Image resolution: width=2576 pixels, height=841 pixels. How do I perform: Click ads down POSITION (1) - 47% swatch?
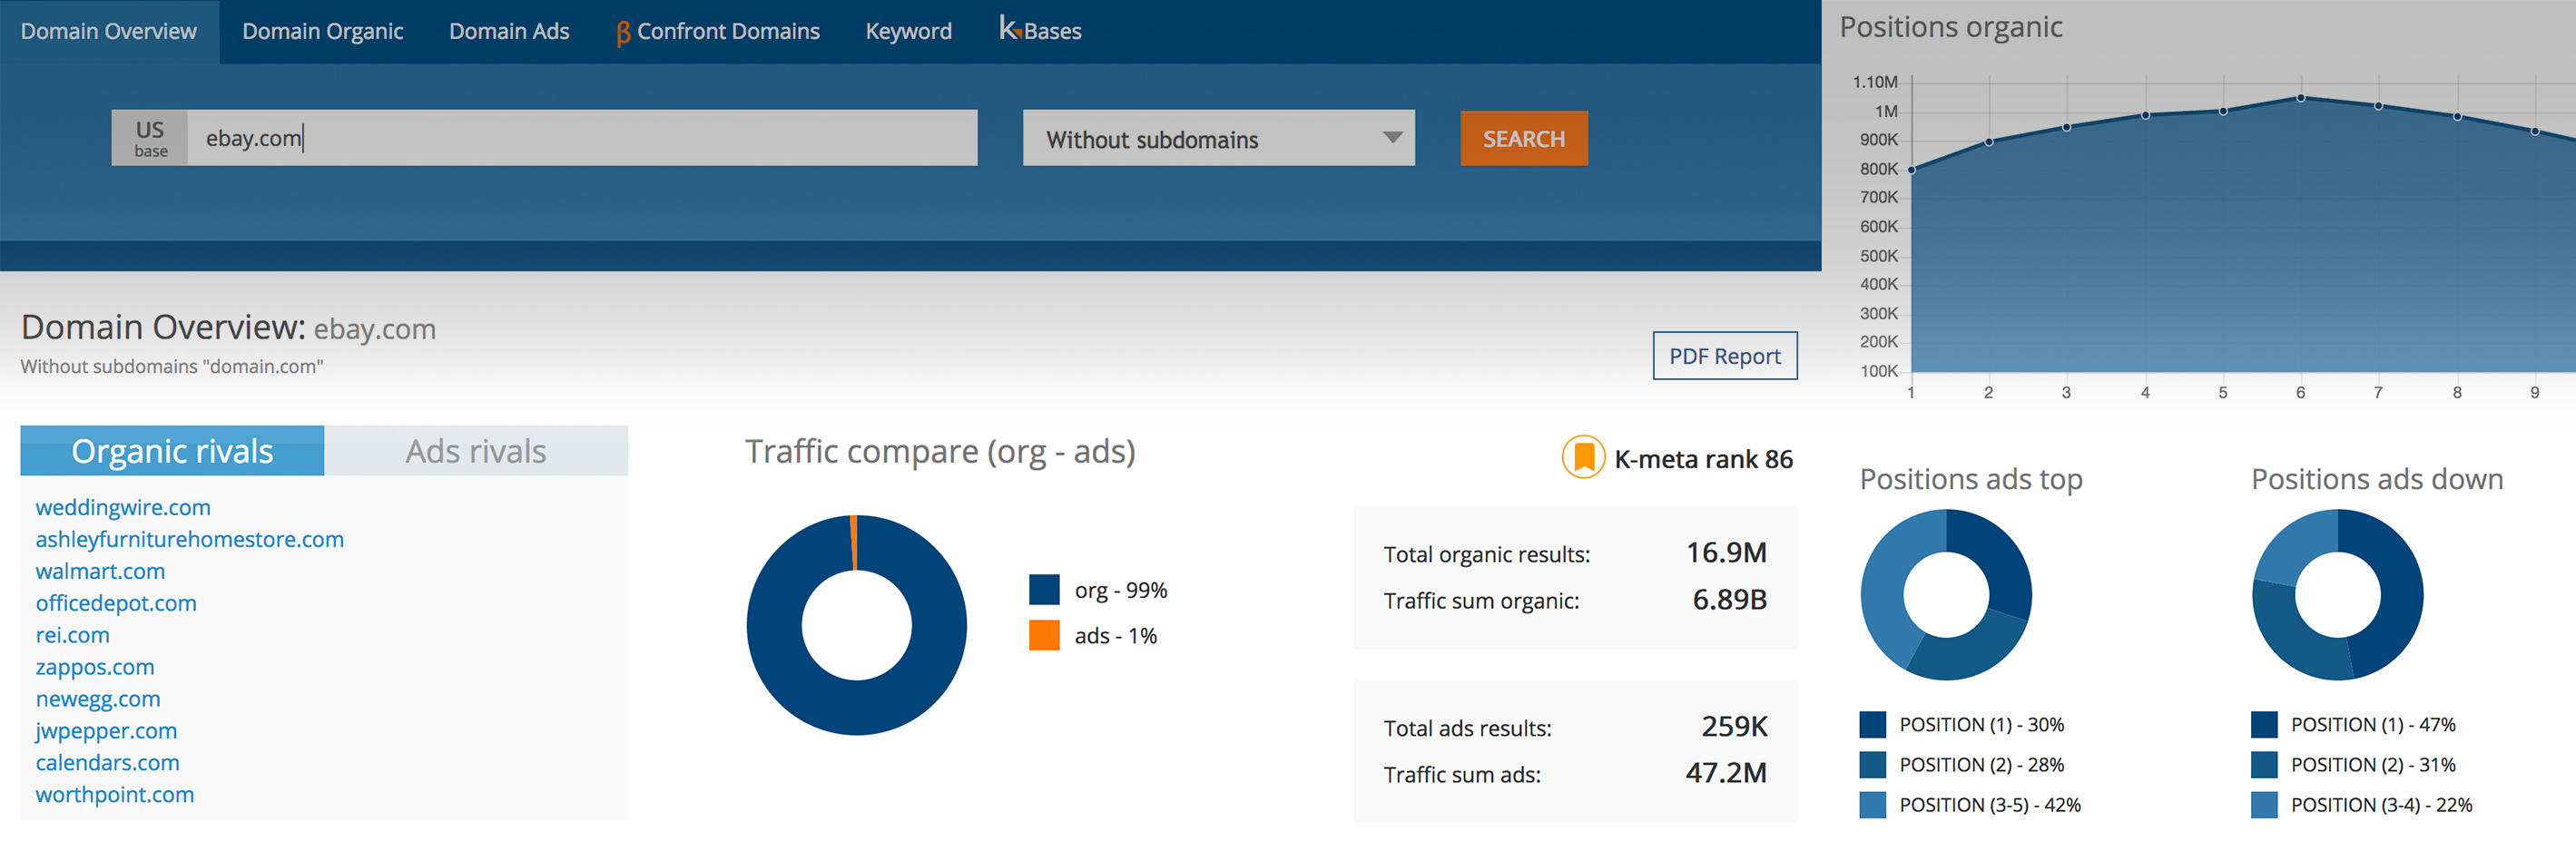tap(2264, 724)
